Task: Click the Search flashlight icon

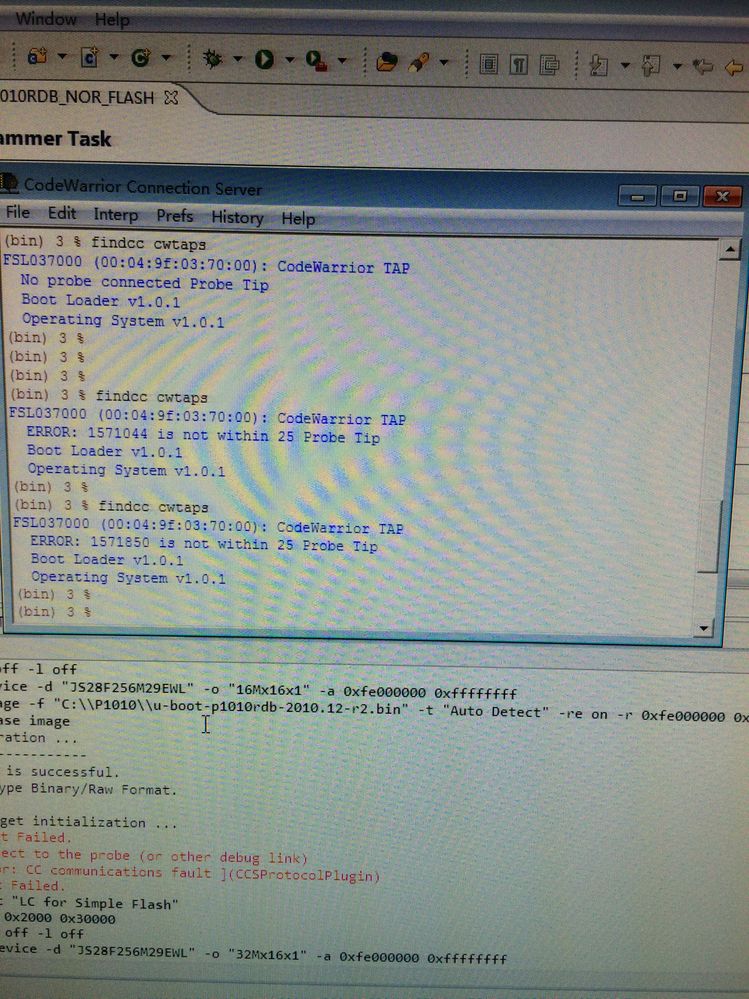Action: pyautogui.click(x=419, y=62)
